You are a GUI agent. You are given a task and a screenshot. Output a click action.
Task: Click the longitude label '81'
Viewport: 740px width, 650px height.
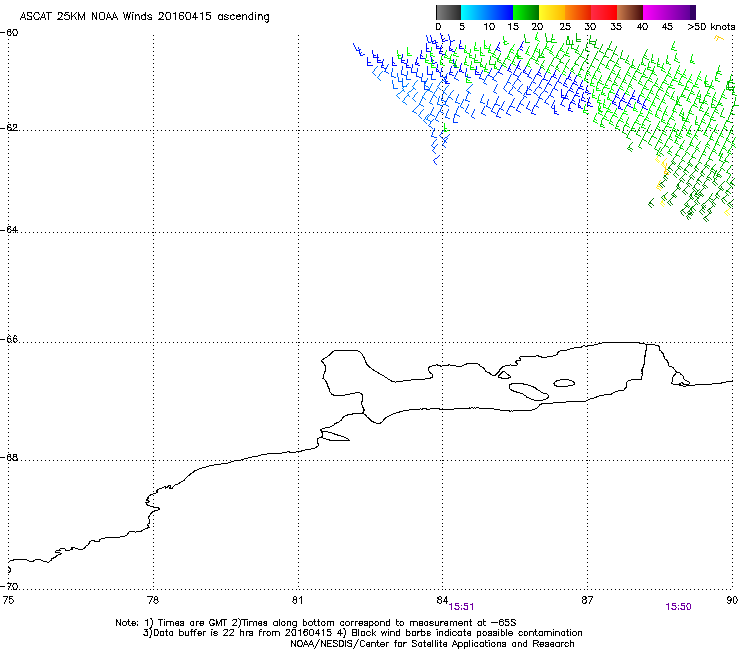pyautogui.click(x=297, y=600)
